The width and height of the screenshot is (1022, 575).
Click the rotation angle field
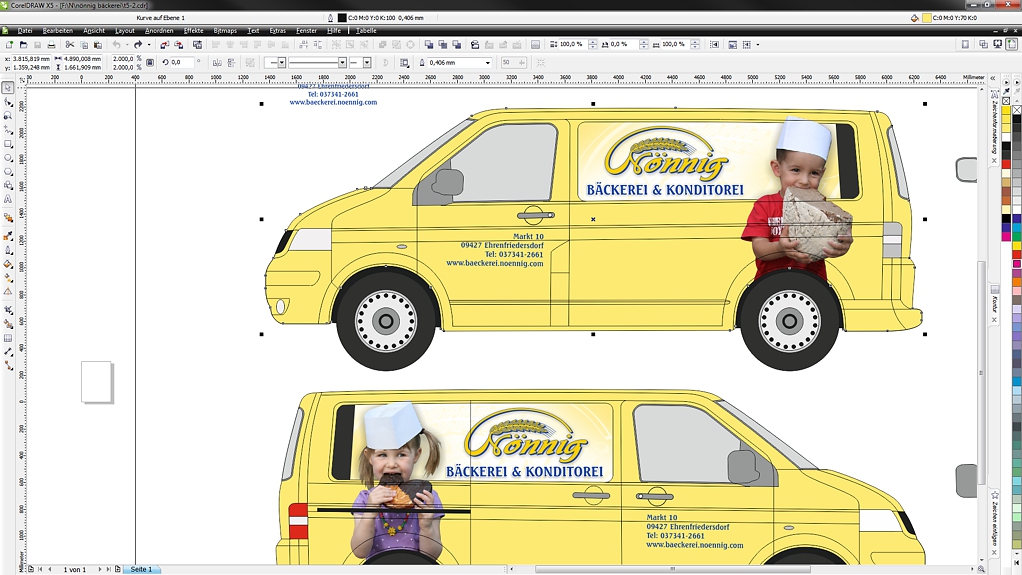coord(182,63)
